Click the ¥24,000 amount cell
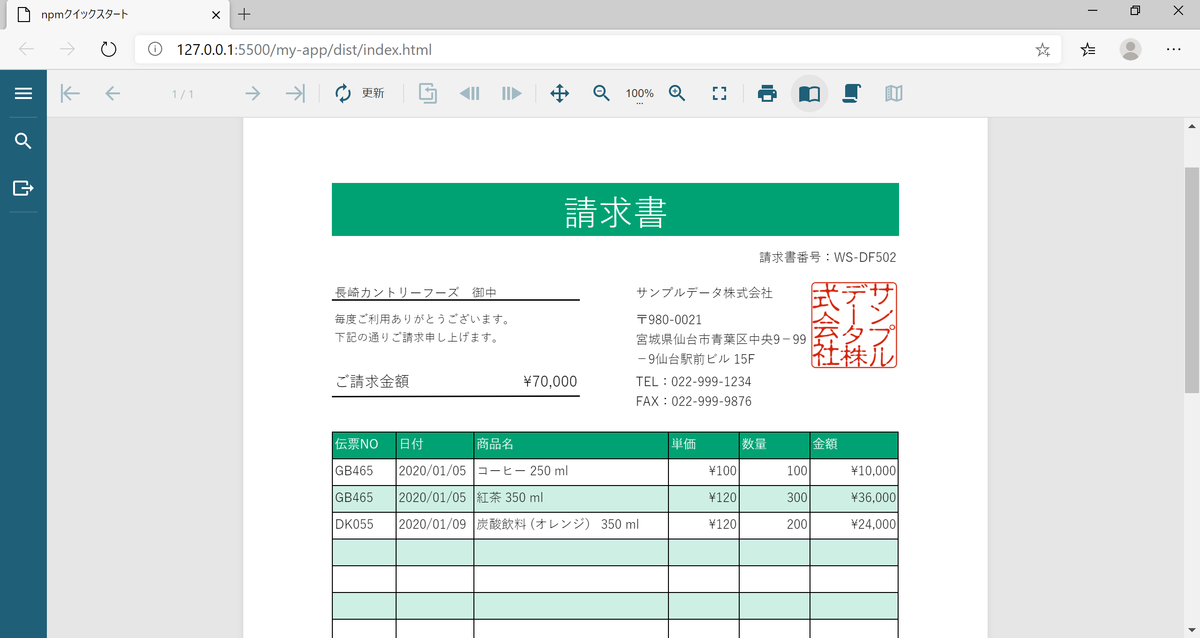 pos(854,525)
